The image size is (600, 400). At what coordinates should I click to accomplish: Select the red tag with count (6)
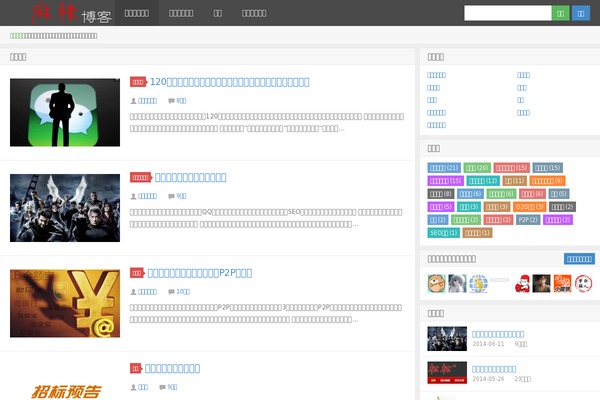click(532, 194)
